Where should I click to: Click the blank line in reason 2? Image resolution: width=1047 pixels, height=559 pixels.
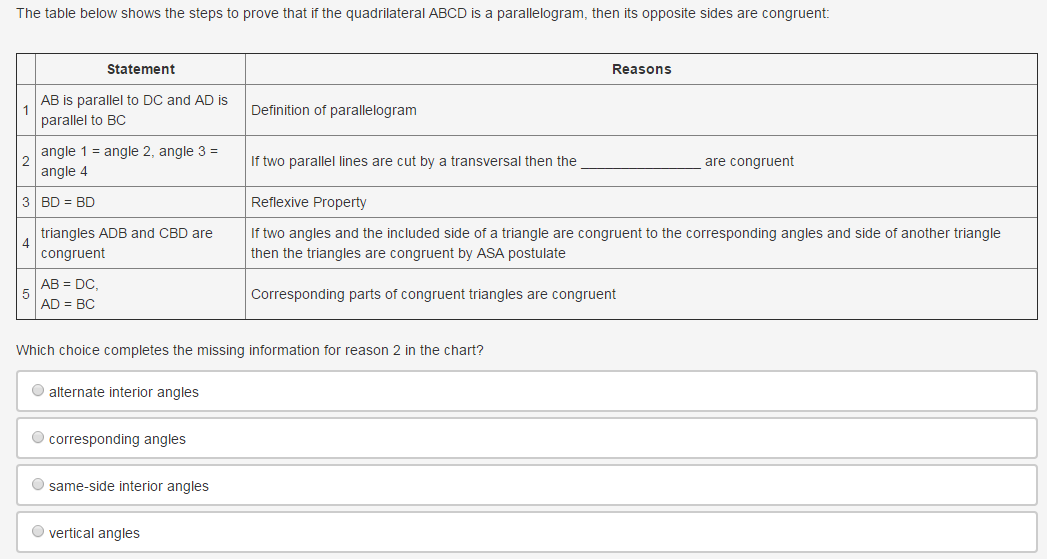(640, 162)
